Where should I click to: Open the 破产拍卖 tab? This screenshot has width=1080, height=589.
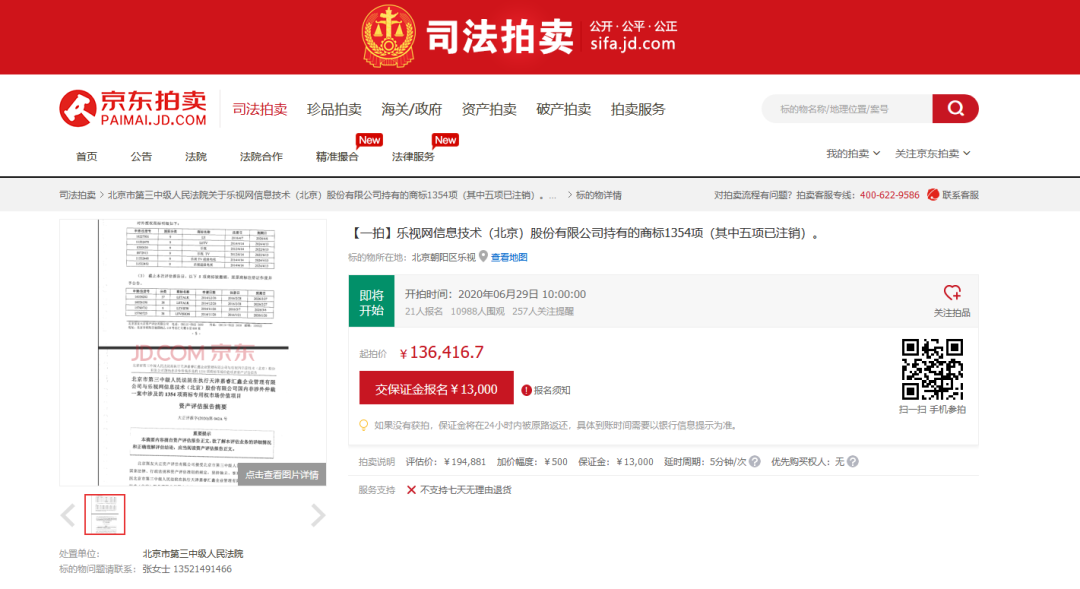[563, 109]
